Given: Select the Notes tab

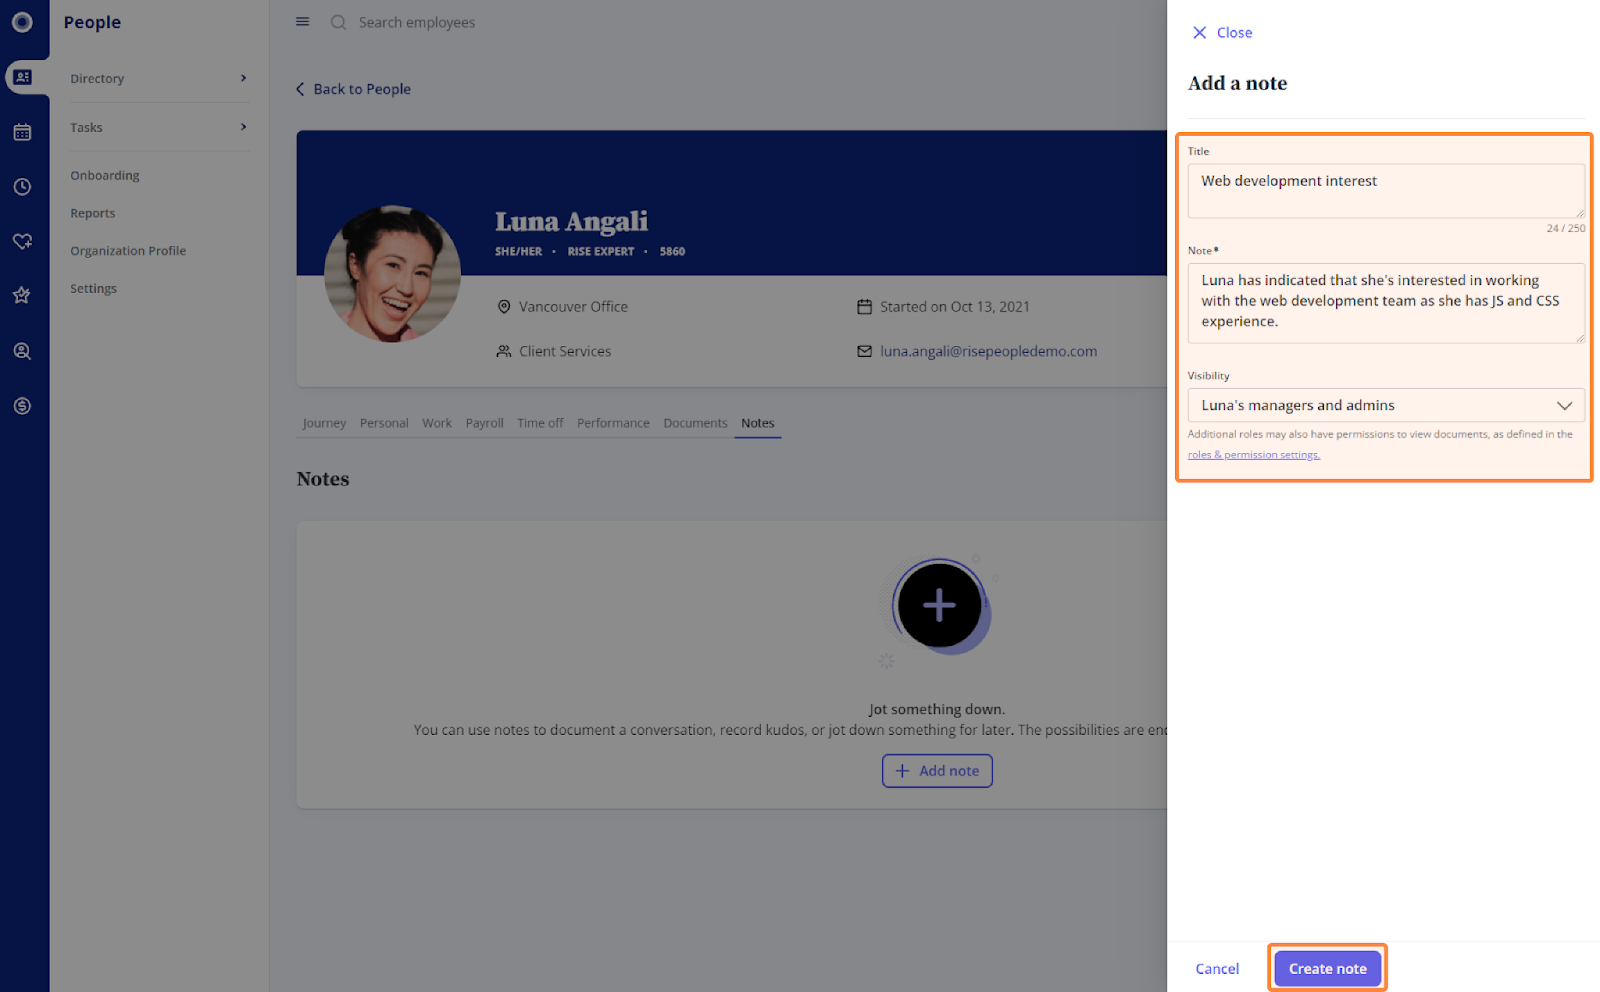Looking at the screenshot, I should 758,423.
